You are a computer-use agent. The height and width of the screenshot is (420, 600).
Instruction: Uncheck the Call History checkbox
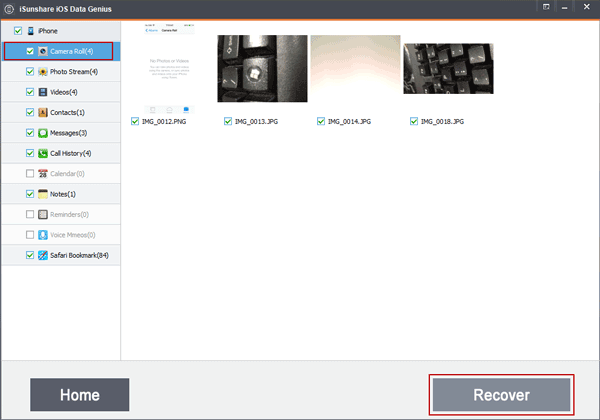tap(30, 153)
